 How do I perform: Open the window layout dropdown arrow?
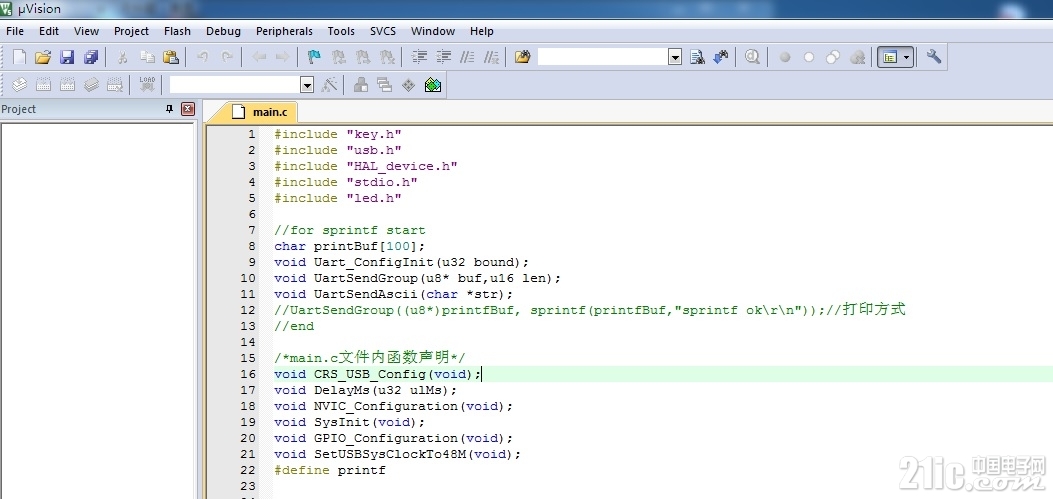pos(907,57)
